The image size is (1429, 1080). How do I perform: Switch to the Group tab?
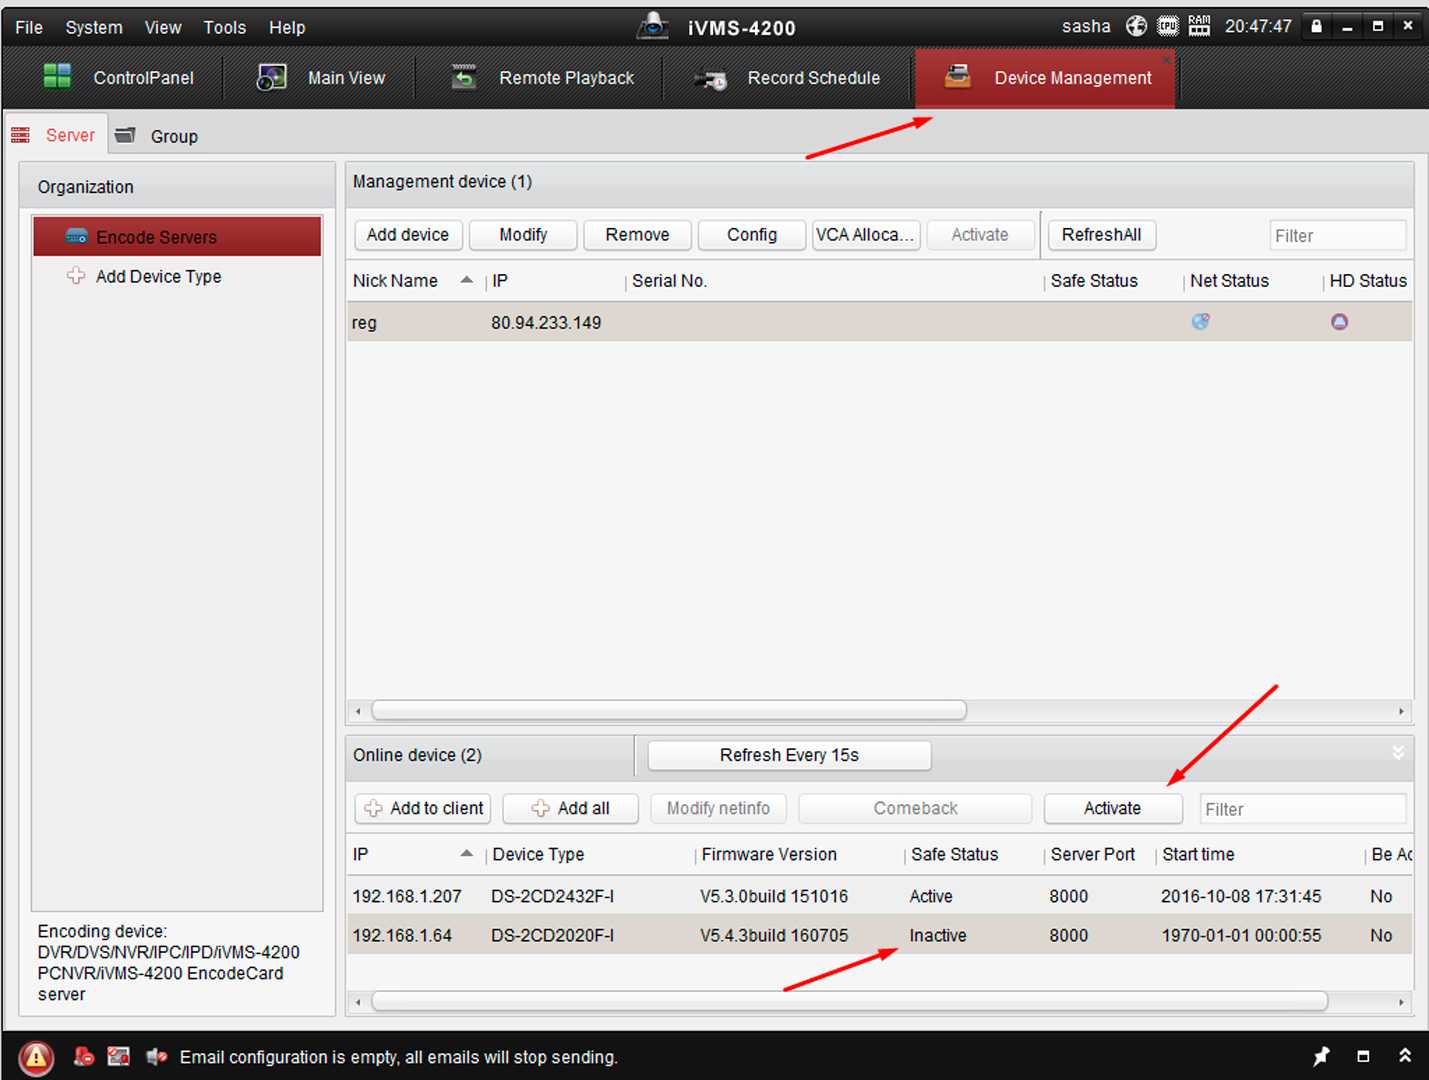(x=156, y=136)
